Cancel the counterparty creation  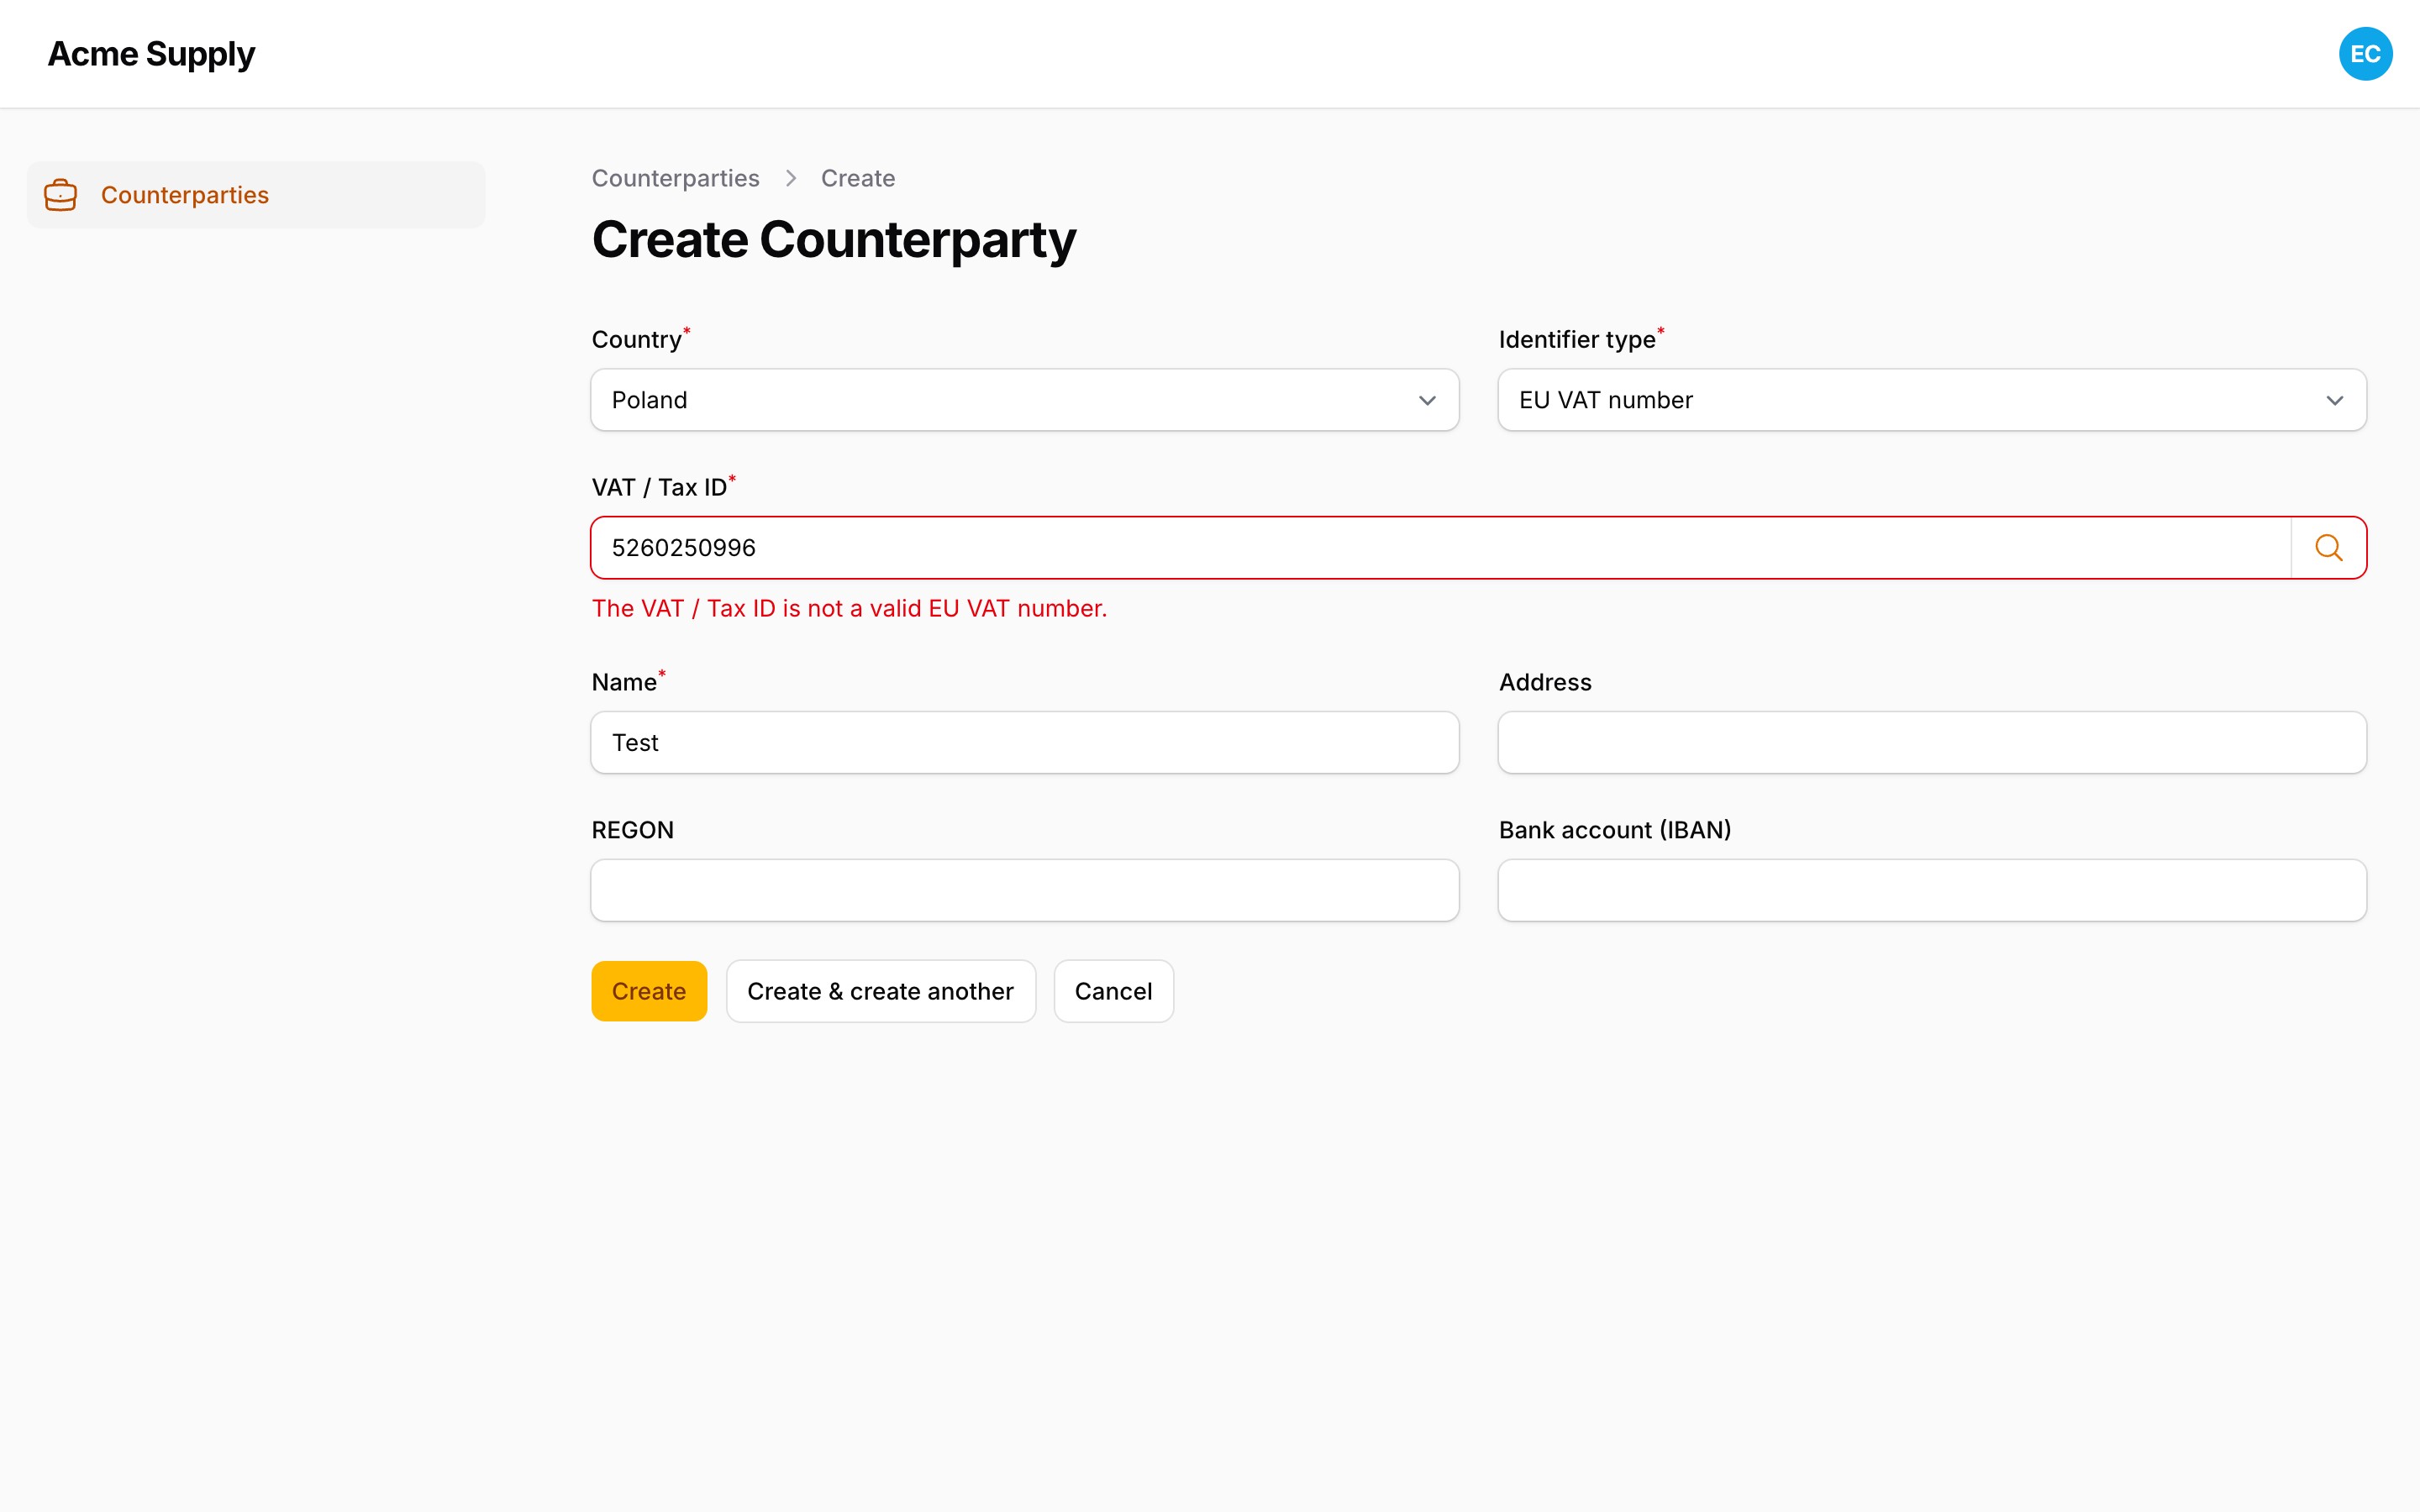1113,991
